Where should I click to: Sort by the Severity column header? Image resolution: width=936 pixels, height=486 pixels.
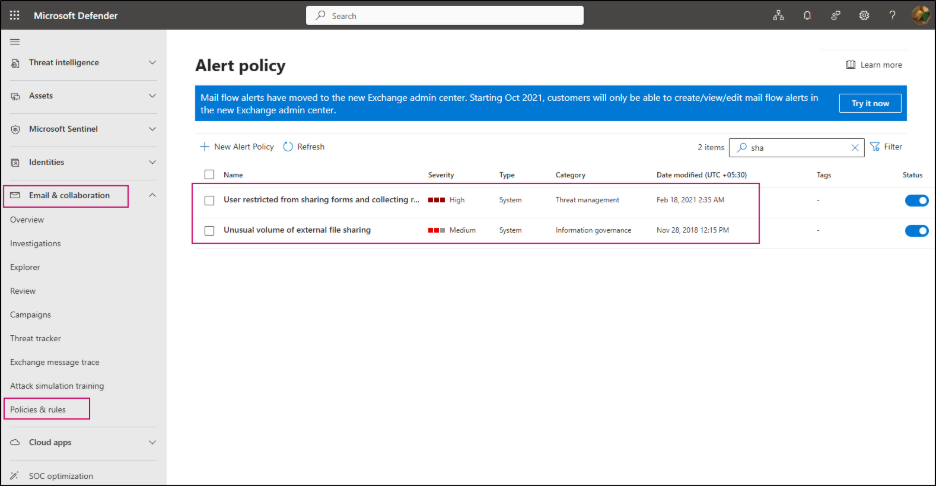[441, 175]
